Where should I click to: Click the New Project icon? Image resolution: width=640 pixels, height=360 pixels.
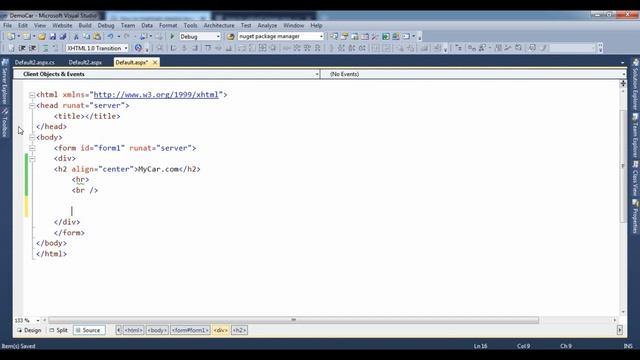click(x=11, y=37)
